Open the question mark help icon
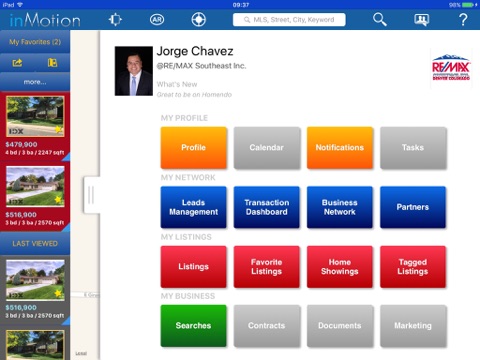Viewport: 480px width, 360px height. point(463,20)
